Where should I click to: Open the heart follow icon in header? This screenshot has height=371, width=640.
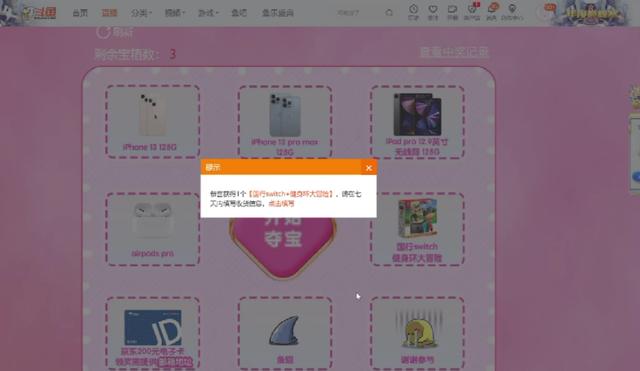click(433, 12)
